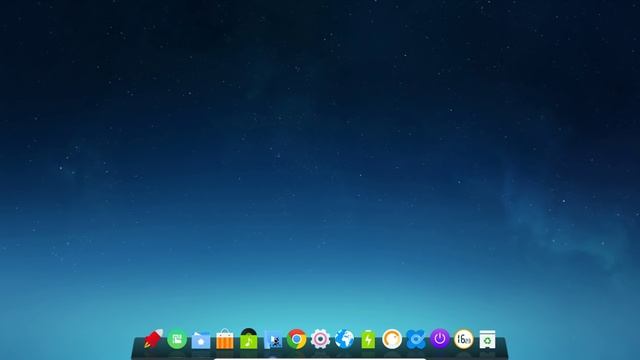
Task: Launch Google Chrome from the dock
Action: (x=296, y=339)
